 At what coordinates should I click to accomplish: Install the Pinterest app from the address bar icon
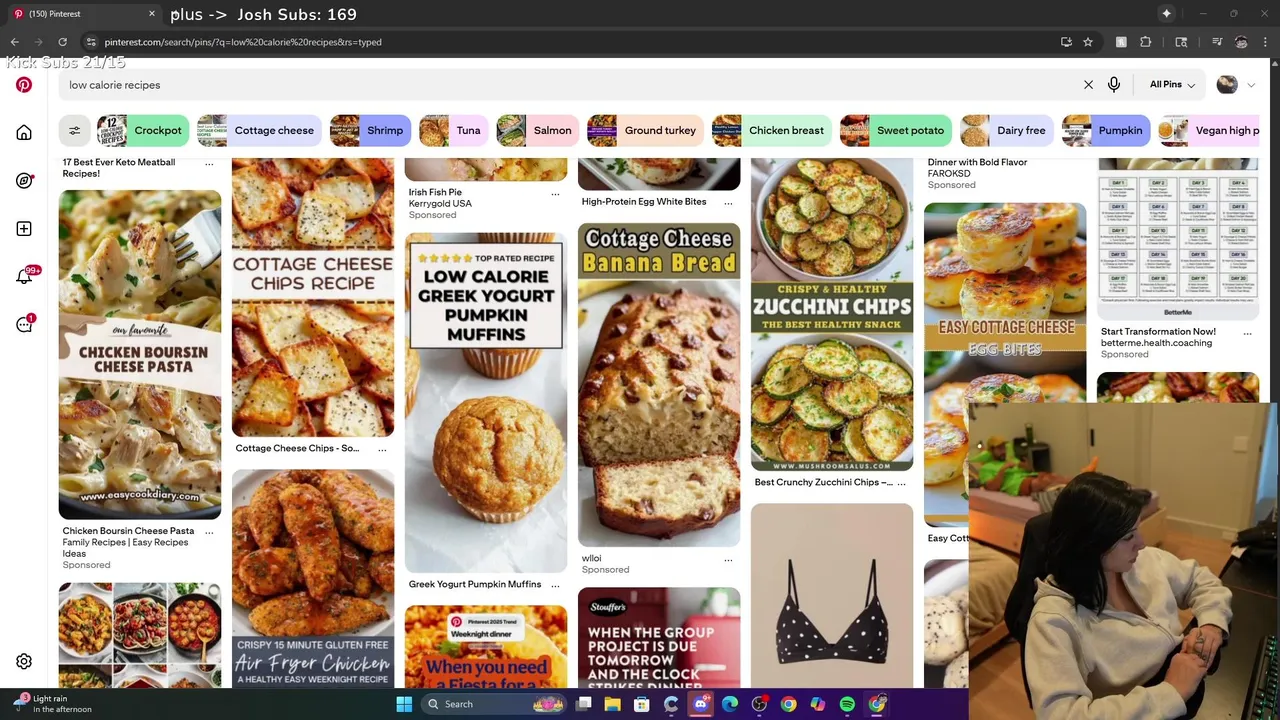tap(1066, 42)
